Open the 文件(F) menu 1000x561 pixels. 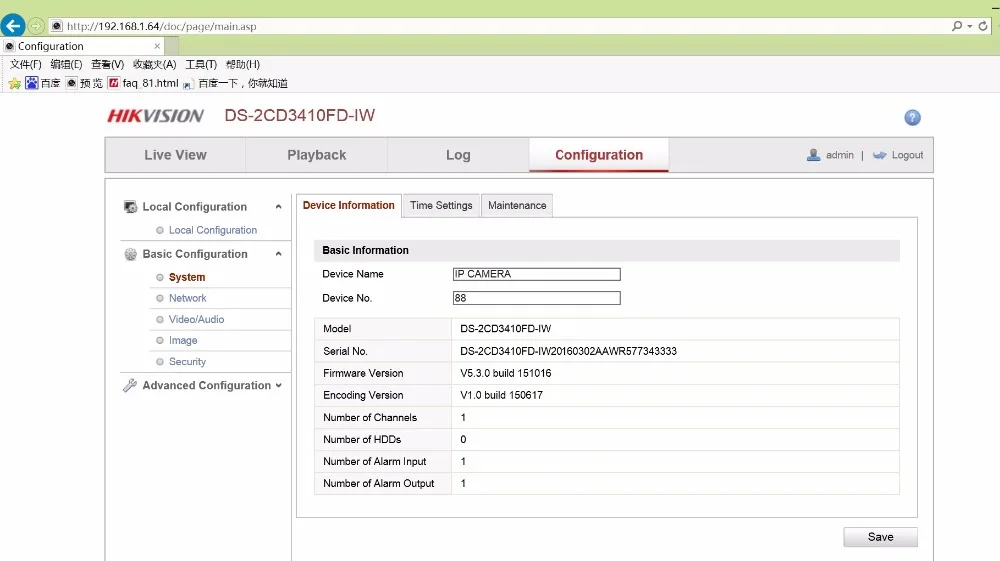(x=26, y=64)
